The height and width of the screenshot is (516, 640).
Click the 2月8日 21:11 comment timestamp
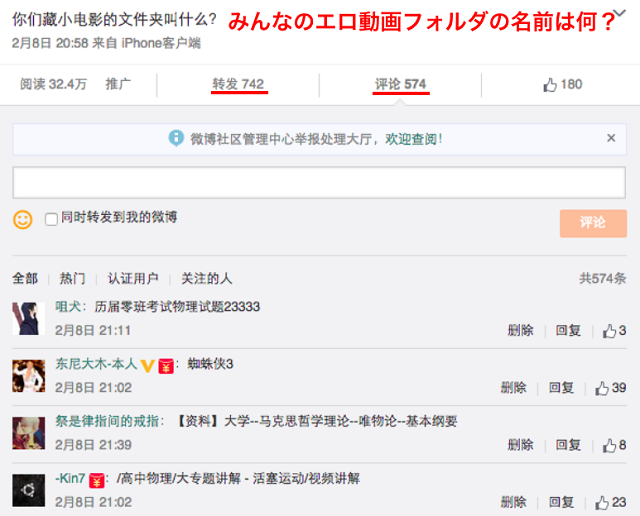[93, 330]
